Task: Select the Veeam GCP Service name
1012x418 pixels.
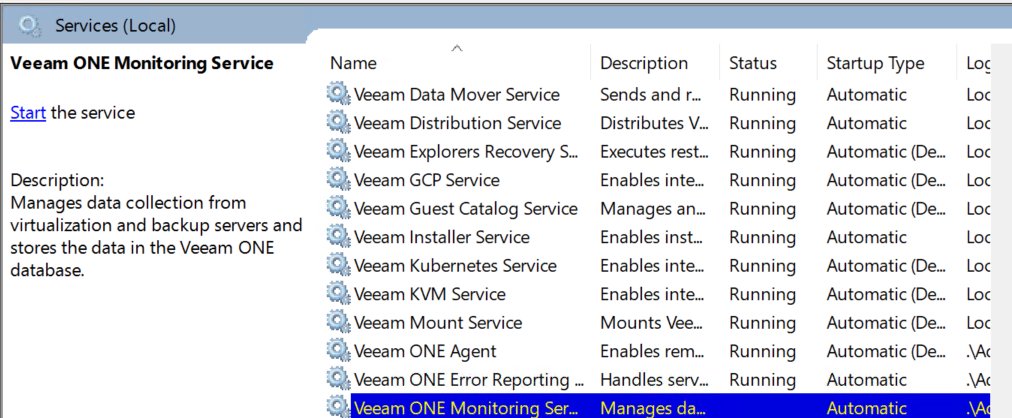Action: click(427, 180)
